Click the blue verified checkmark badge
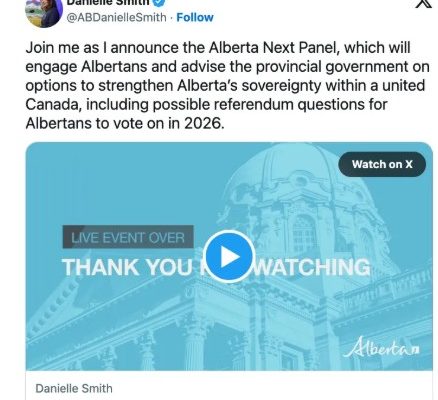The image size is (438, 400). pyautogui.click(x=159, y=2)
